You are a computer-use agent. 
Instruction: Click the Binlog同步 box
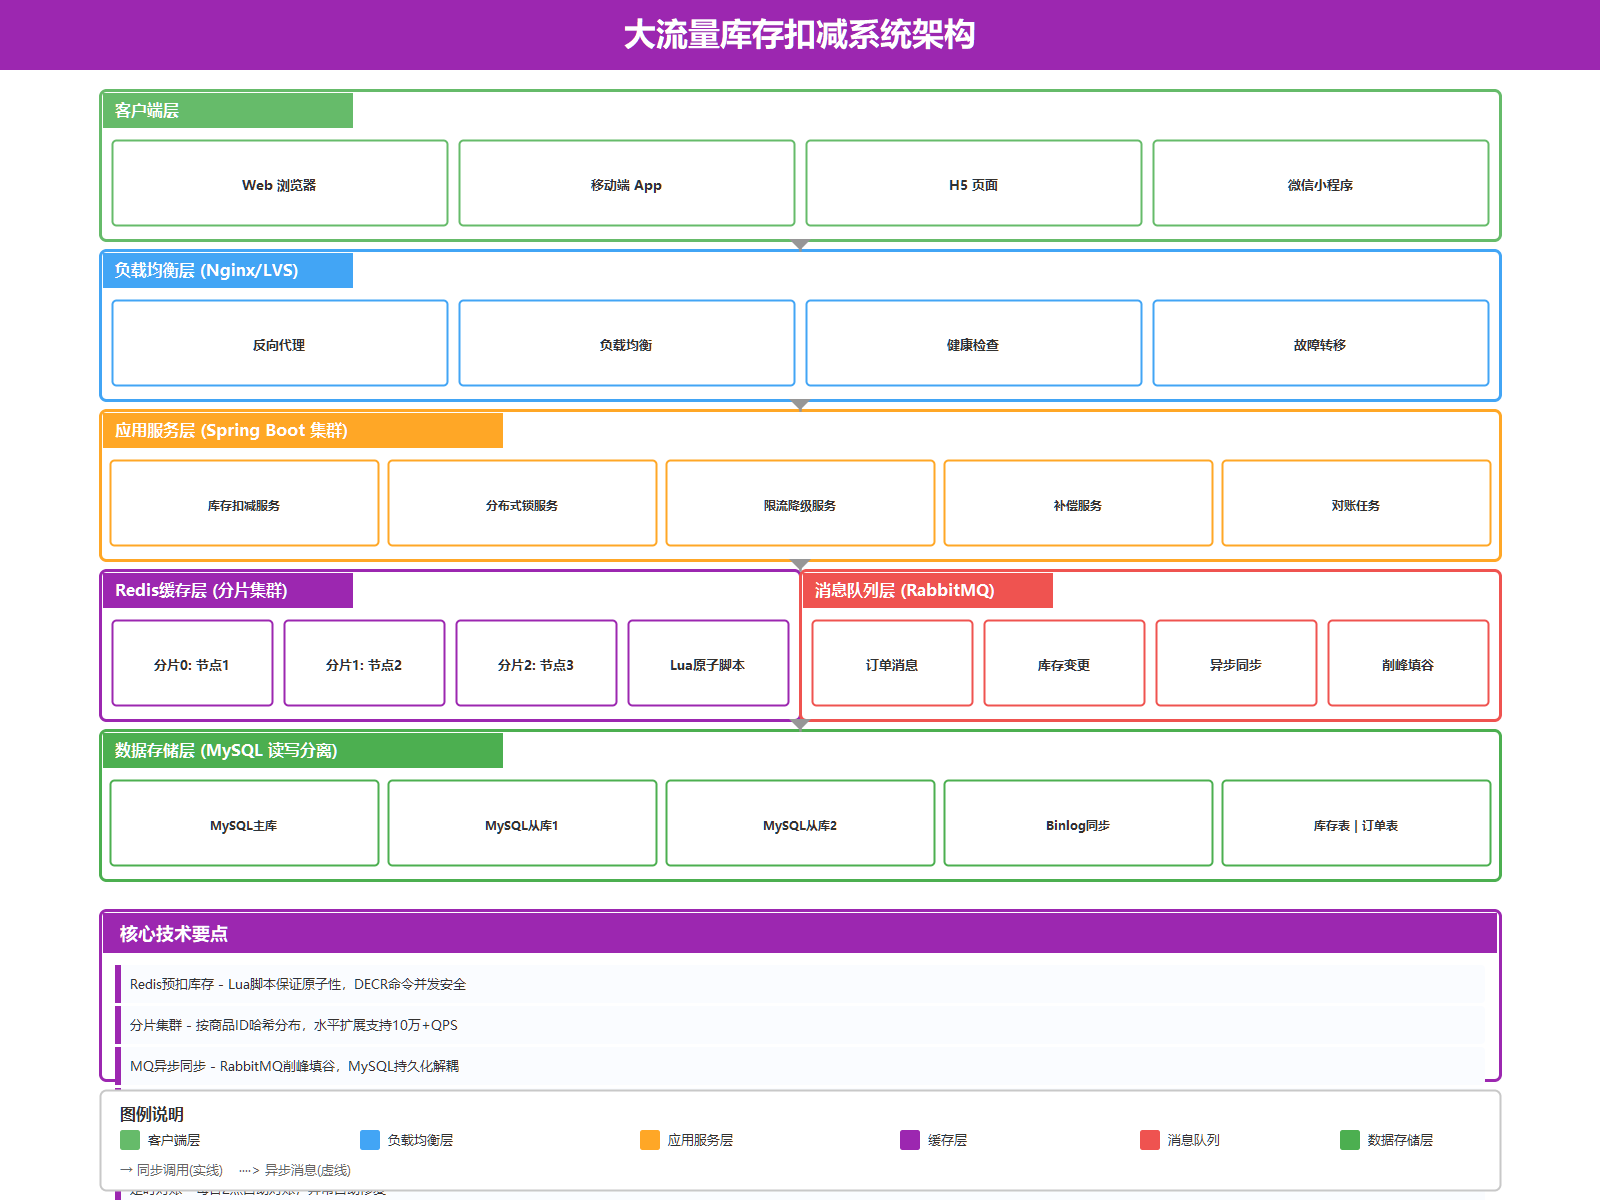(x=1078, y=824)
